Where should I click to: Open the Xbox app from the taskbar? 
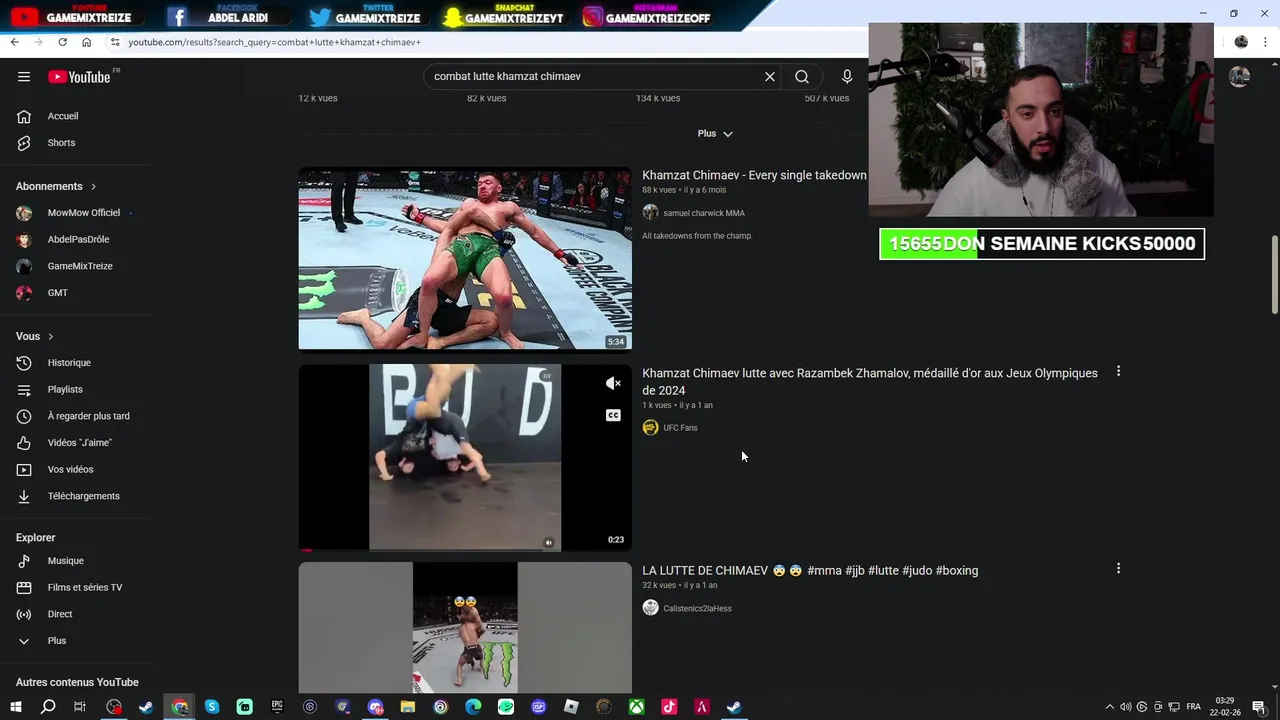[x=636, y=707]
